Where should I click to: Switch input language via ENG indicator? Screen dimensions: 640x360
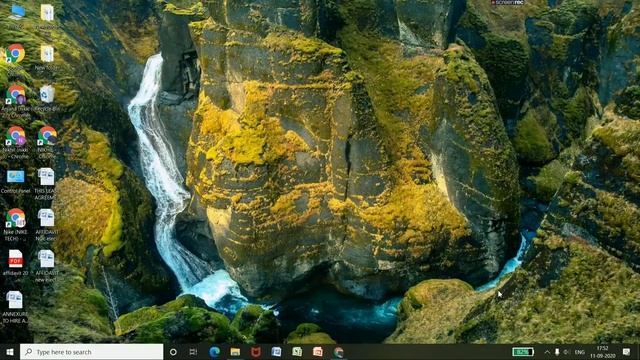point(580,352)
